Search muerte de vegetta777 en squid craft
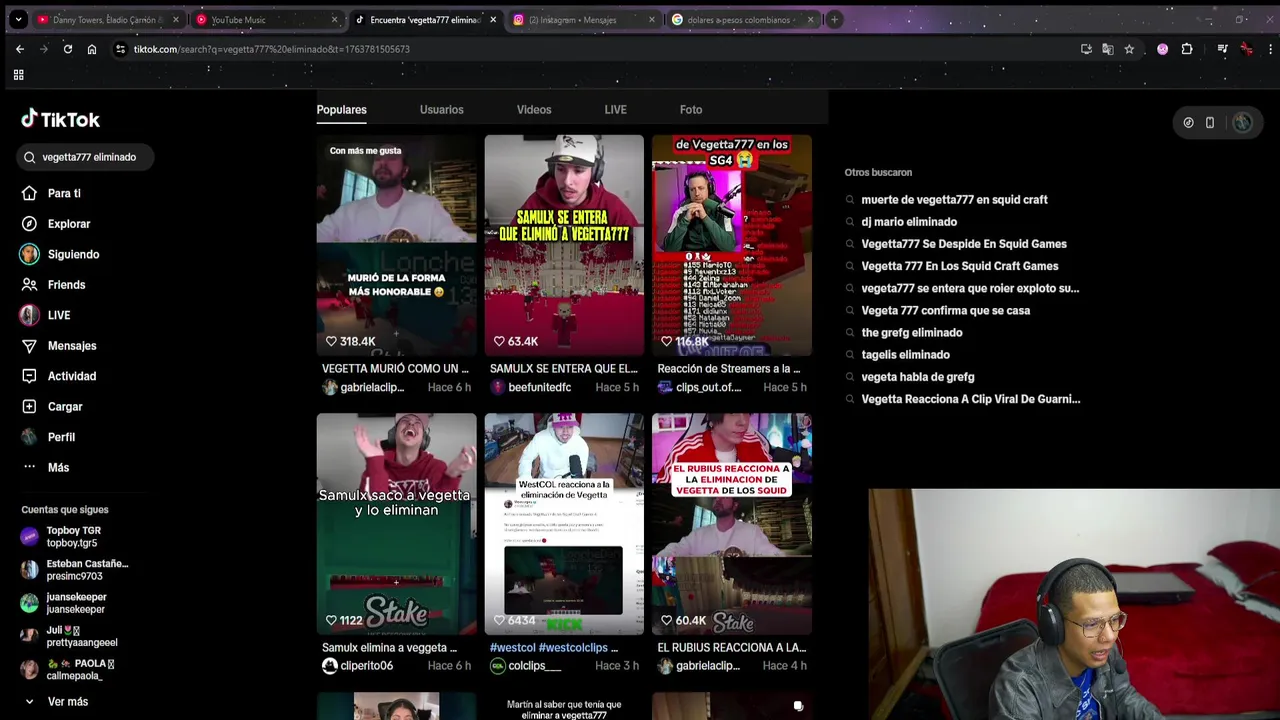 click(x=954, y=200)
